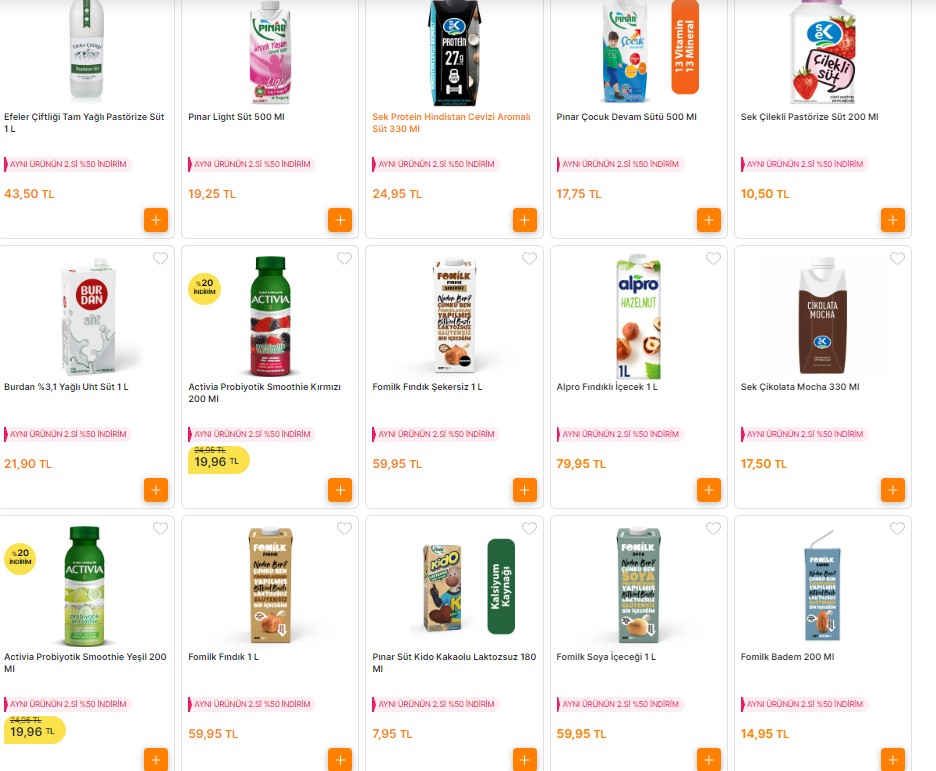This screenshot has width=936, height=771.
Task: Add Sek Çilekli Pastörize Süt to cart
Action: click(x=893, y=220)
